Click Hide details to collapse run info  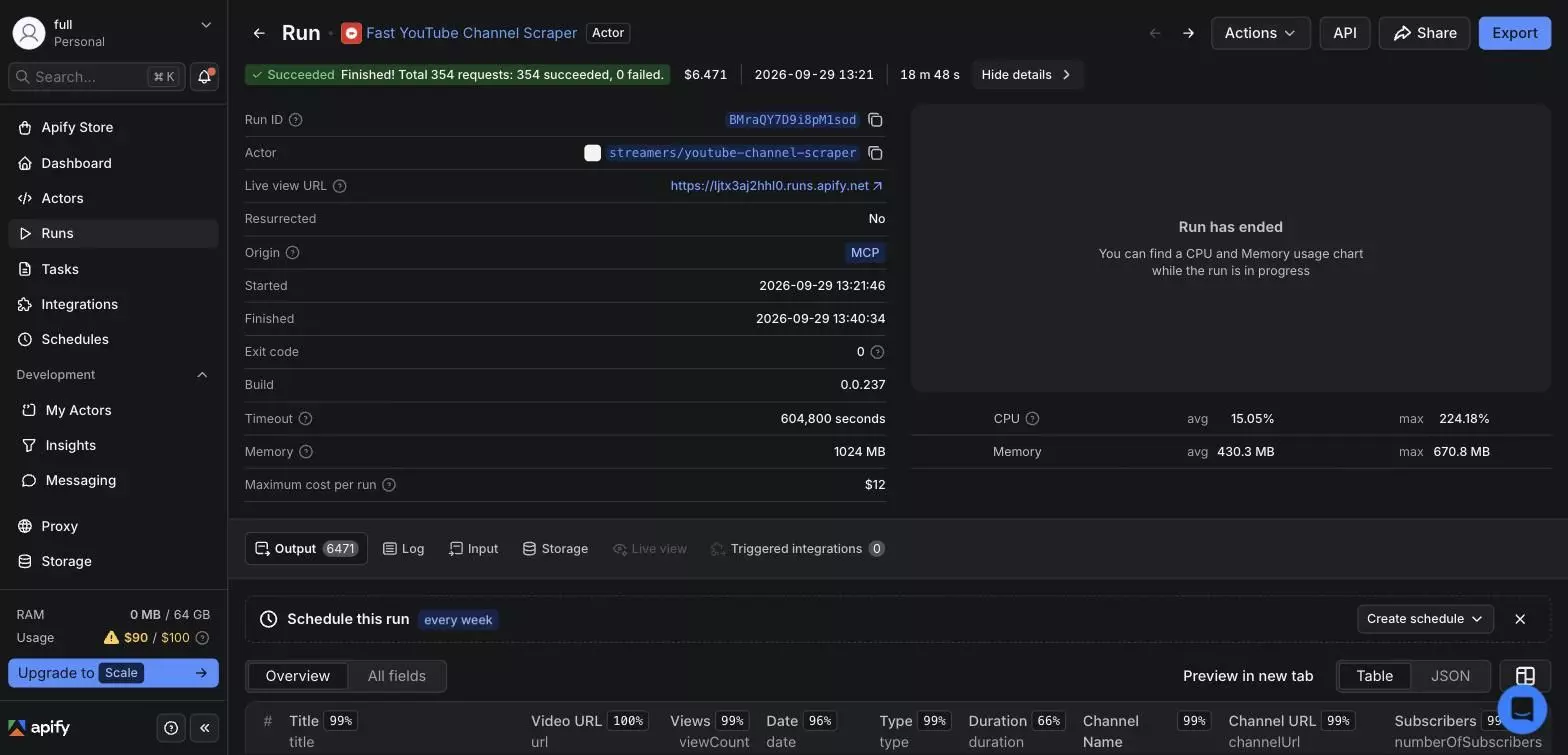click(1027, 75)
